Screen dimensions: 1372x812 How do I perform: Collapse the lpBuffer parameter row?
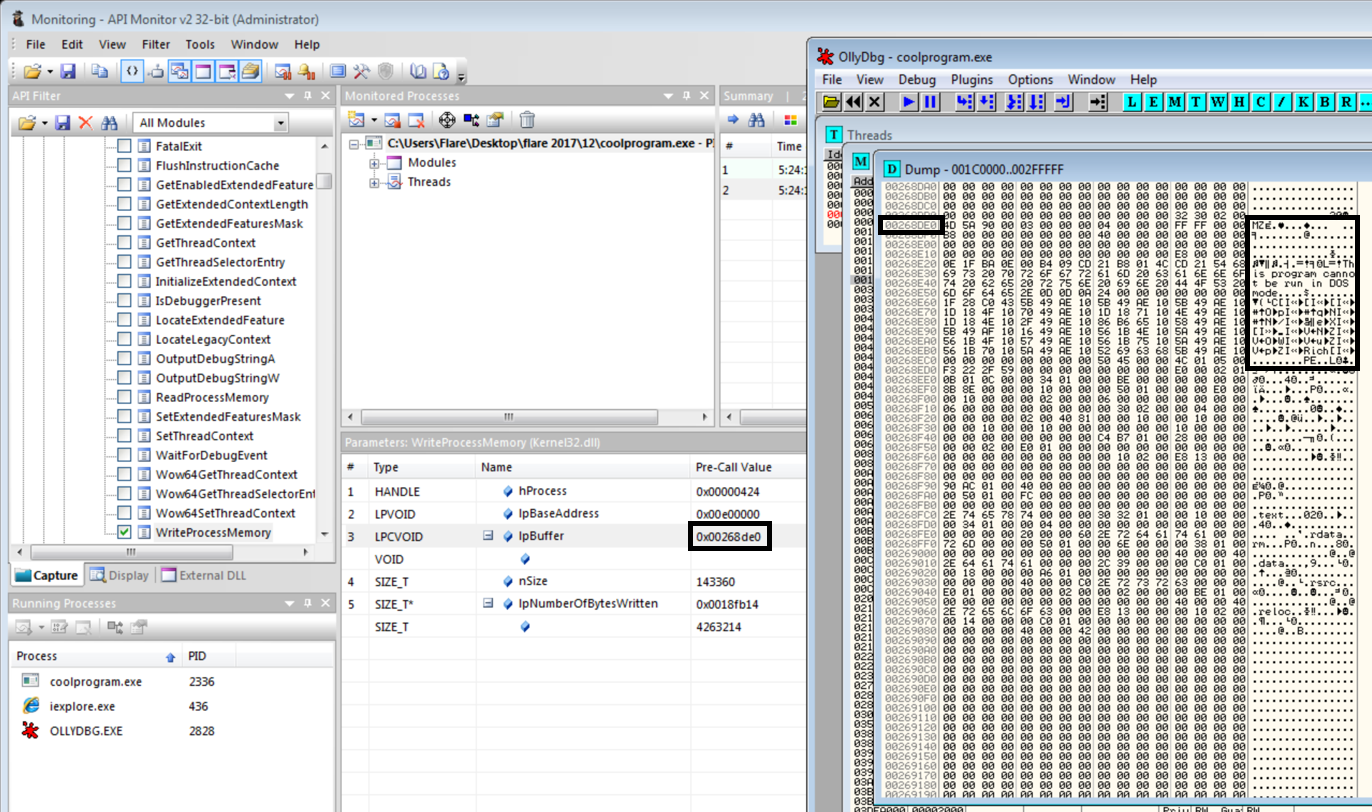488,536
